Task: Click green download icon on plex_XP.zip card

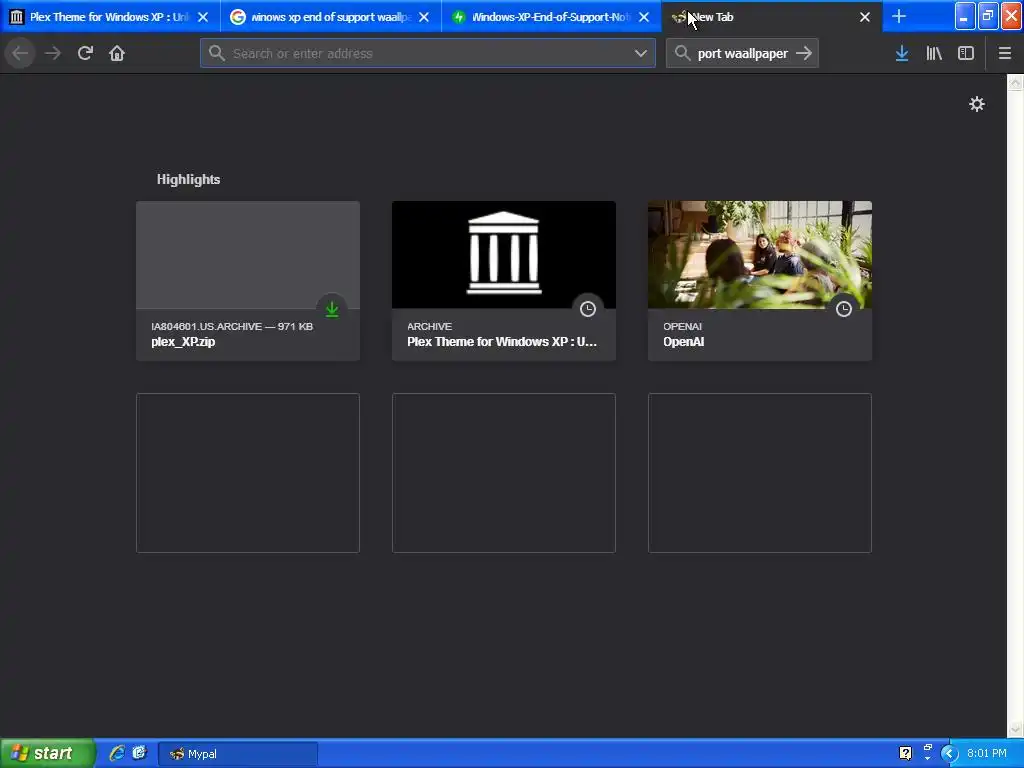Action: 332,309
